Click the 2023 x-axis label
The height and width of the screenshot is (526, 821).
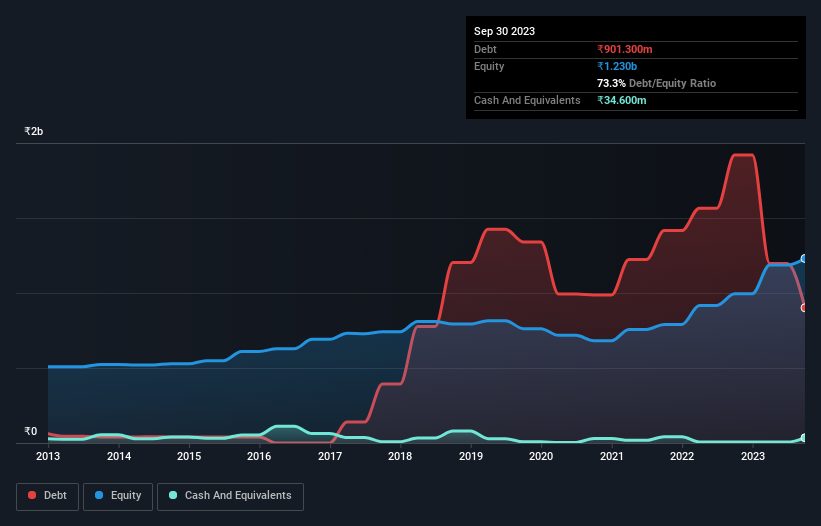(x=753, y=456)
